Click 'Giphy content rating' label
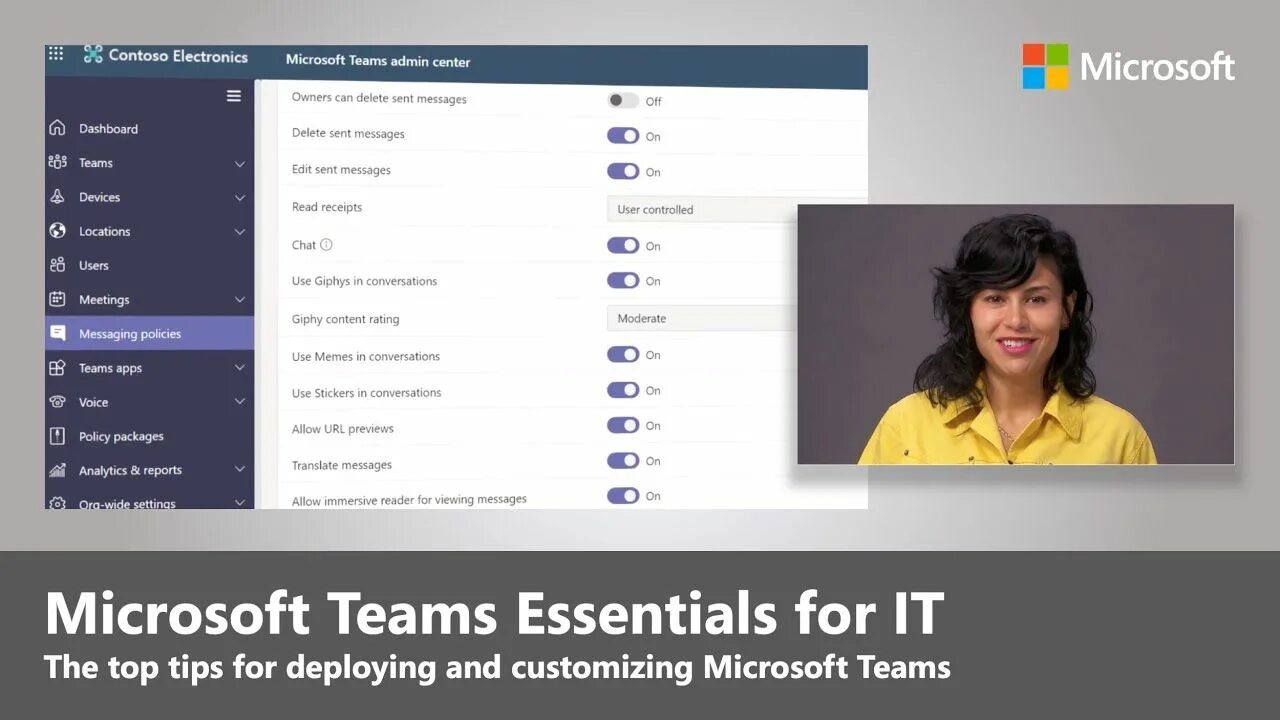Image resolution: width=1280 pixels, height=720 pixels. 345,319
